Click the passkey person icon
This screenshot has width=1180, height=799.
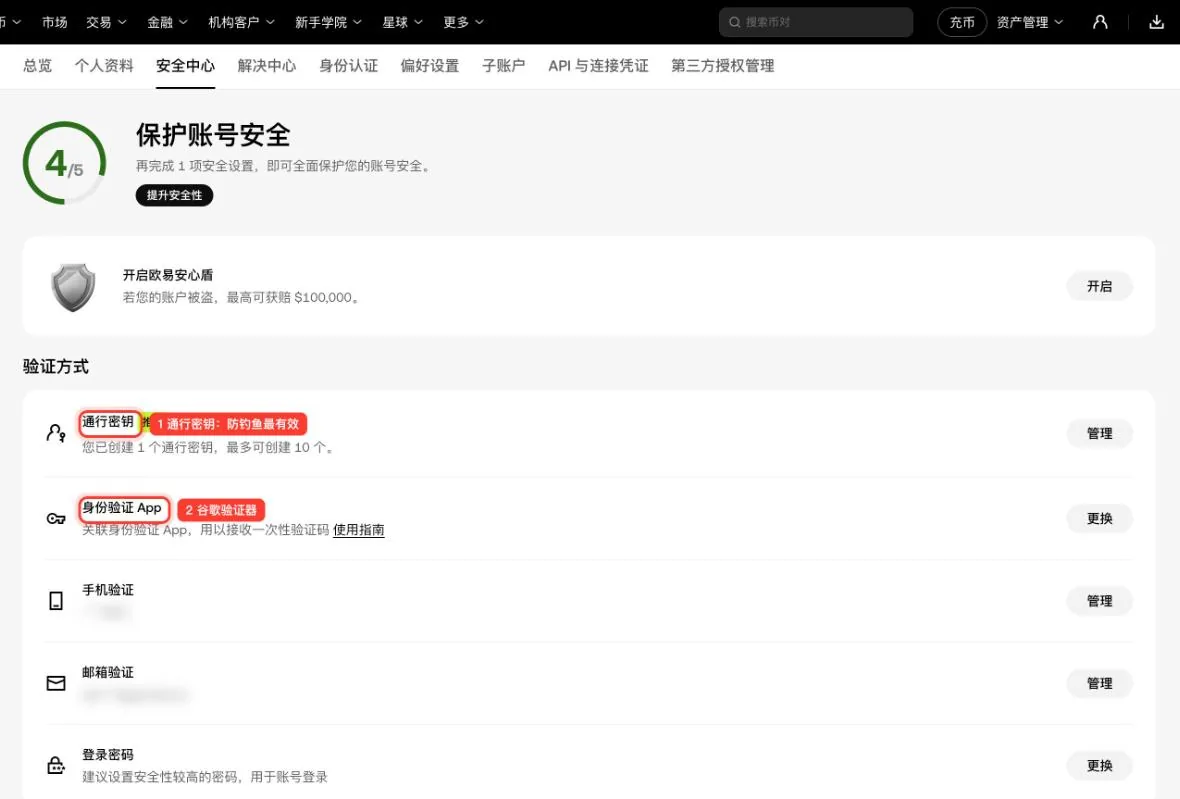[x=56, y=433]
